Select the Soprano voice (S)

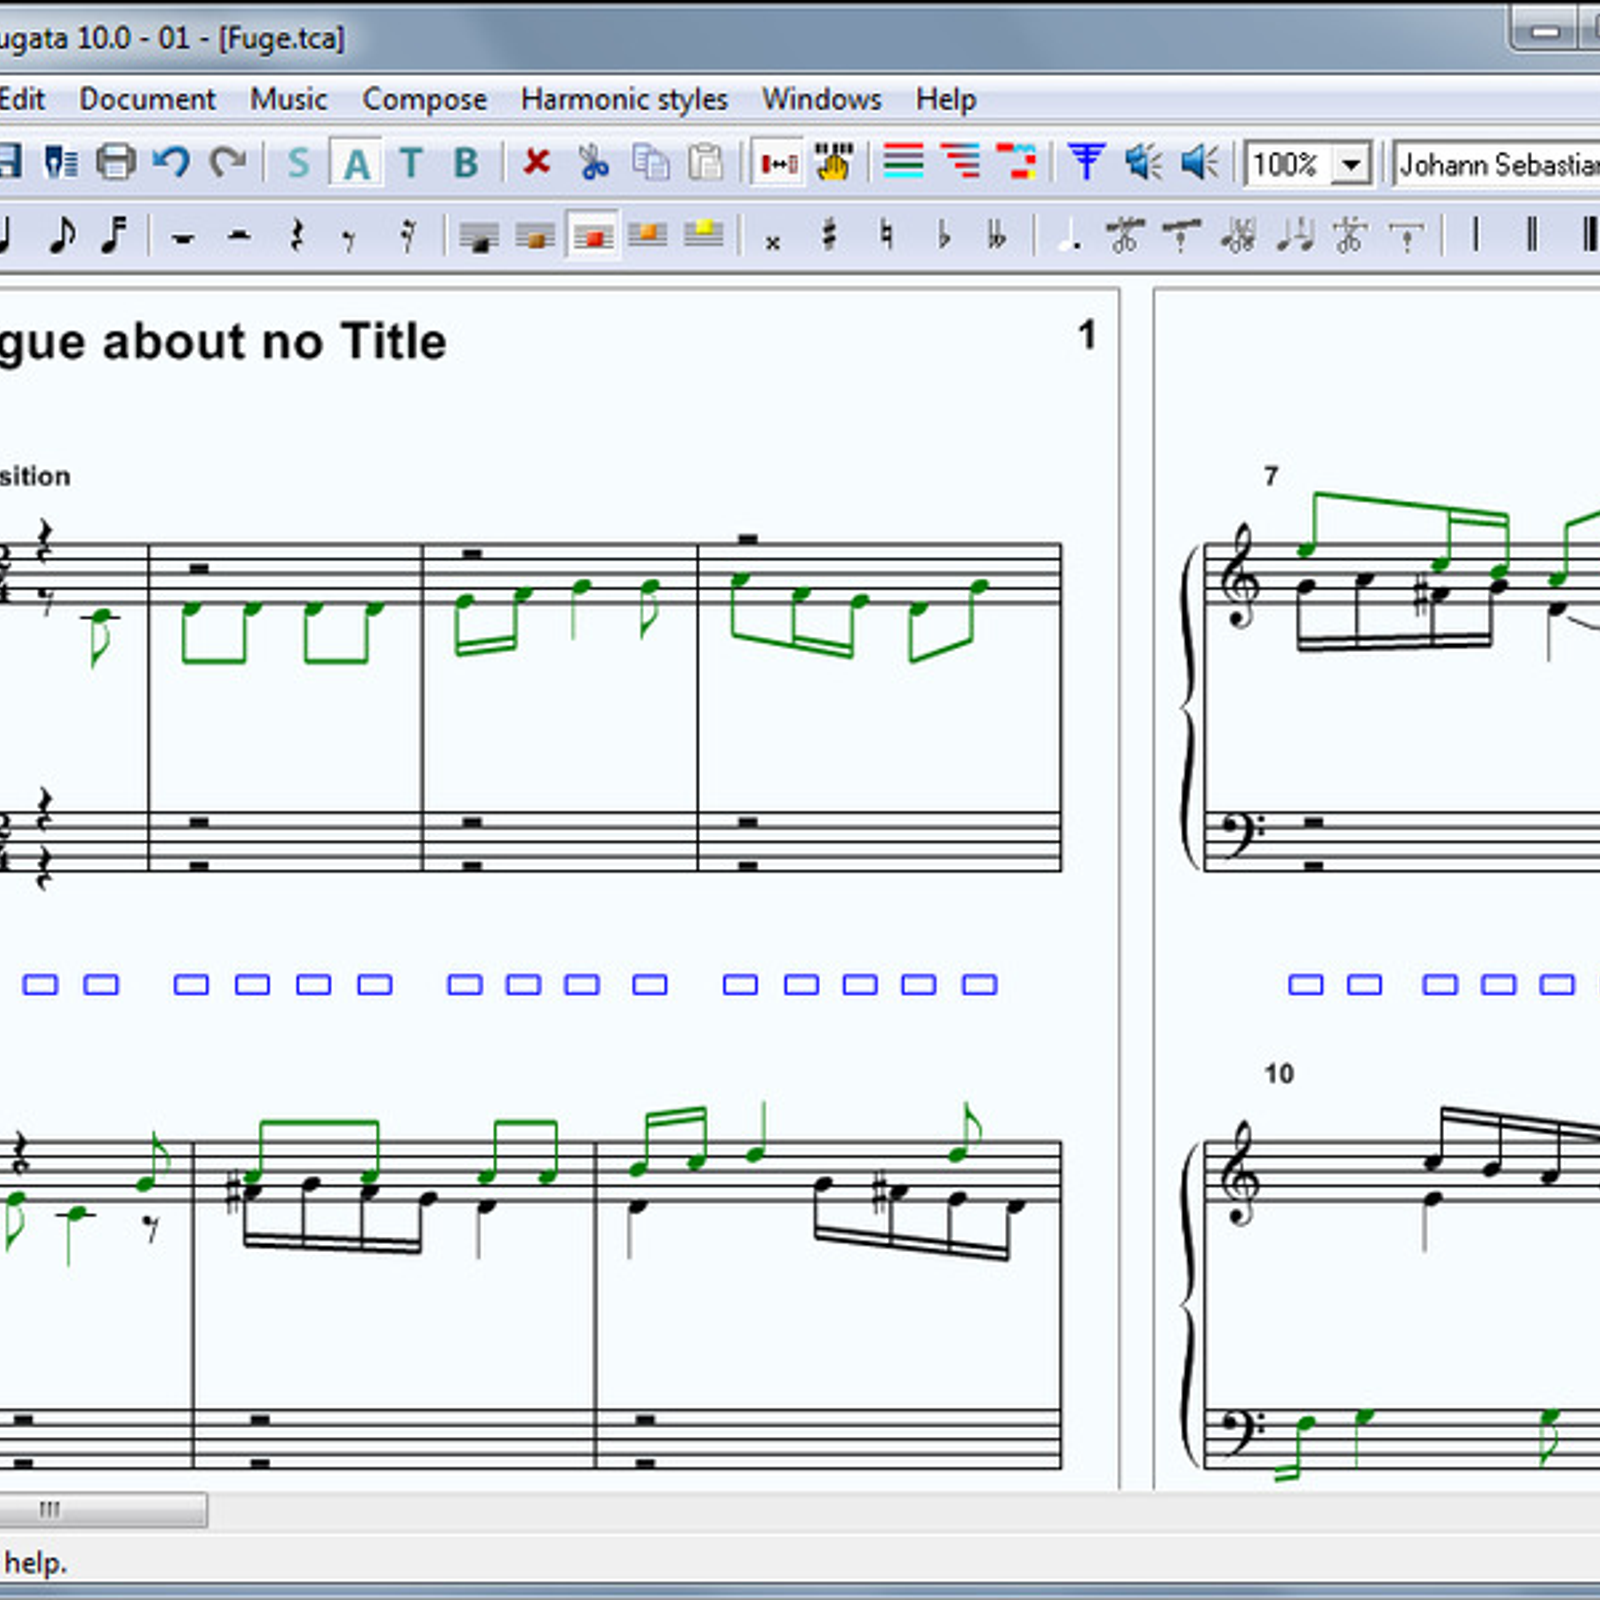click(299, 163)
